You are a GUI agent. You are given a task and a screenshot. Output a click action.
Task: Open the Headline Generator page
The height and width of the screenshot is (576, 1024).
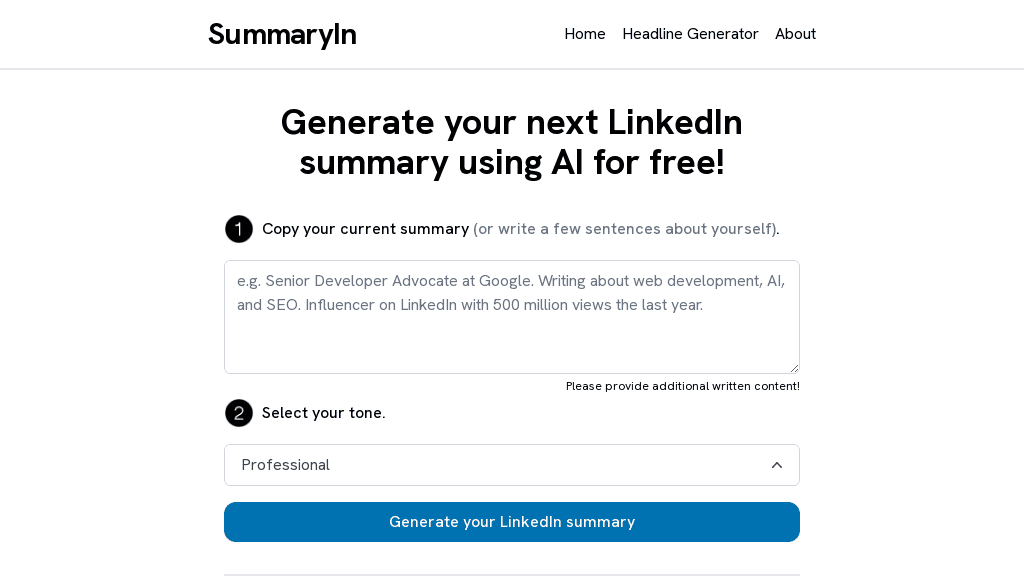tap(690, 34)
